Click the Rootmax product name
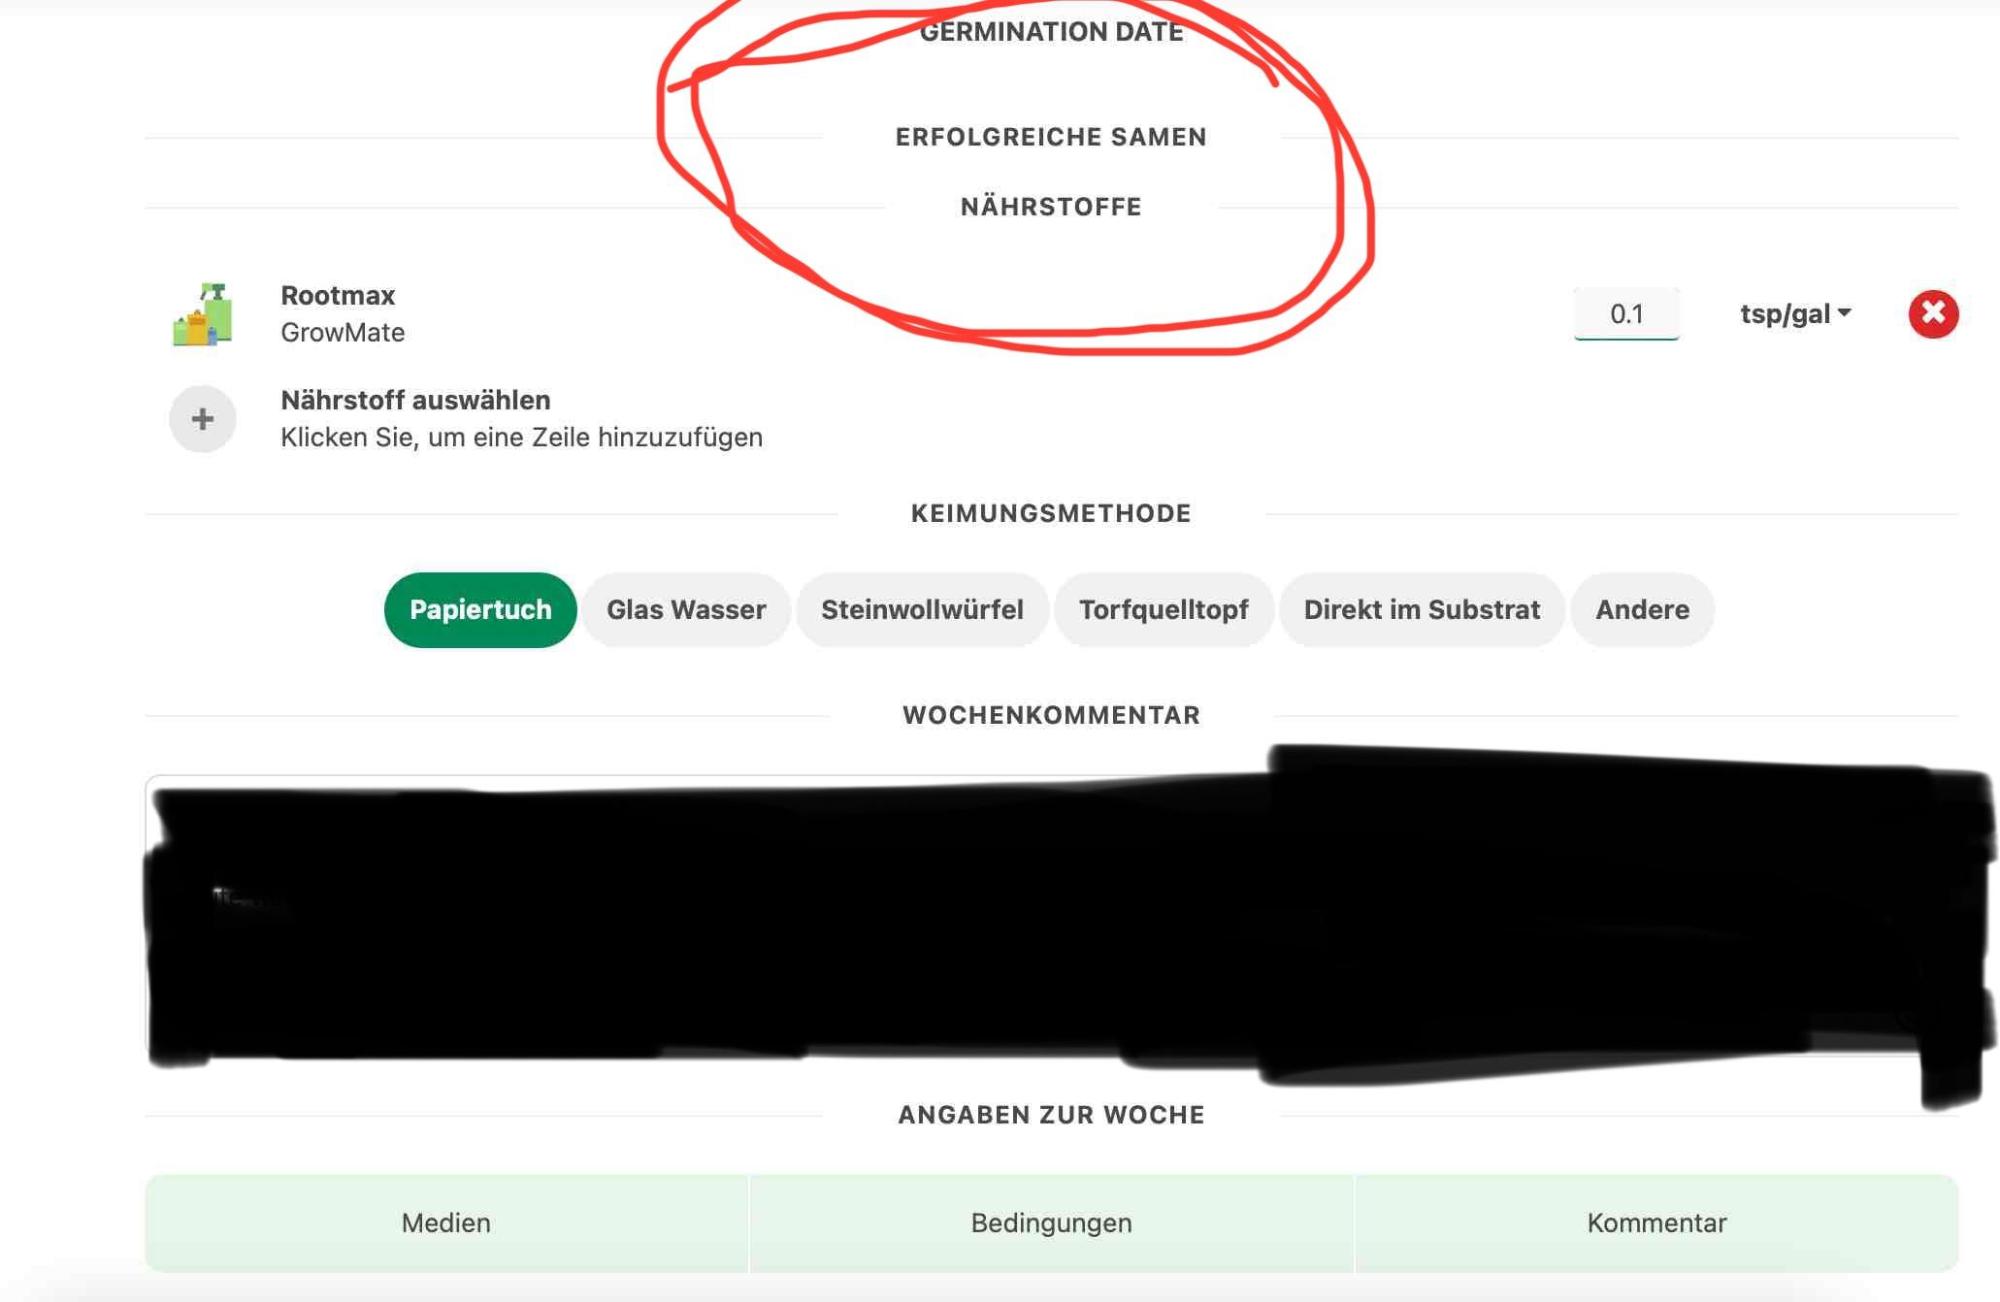Viewport: 2000px width, 1302px height. pyautogui.click(x=338, y=295)
